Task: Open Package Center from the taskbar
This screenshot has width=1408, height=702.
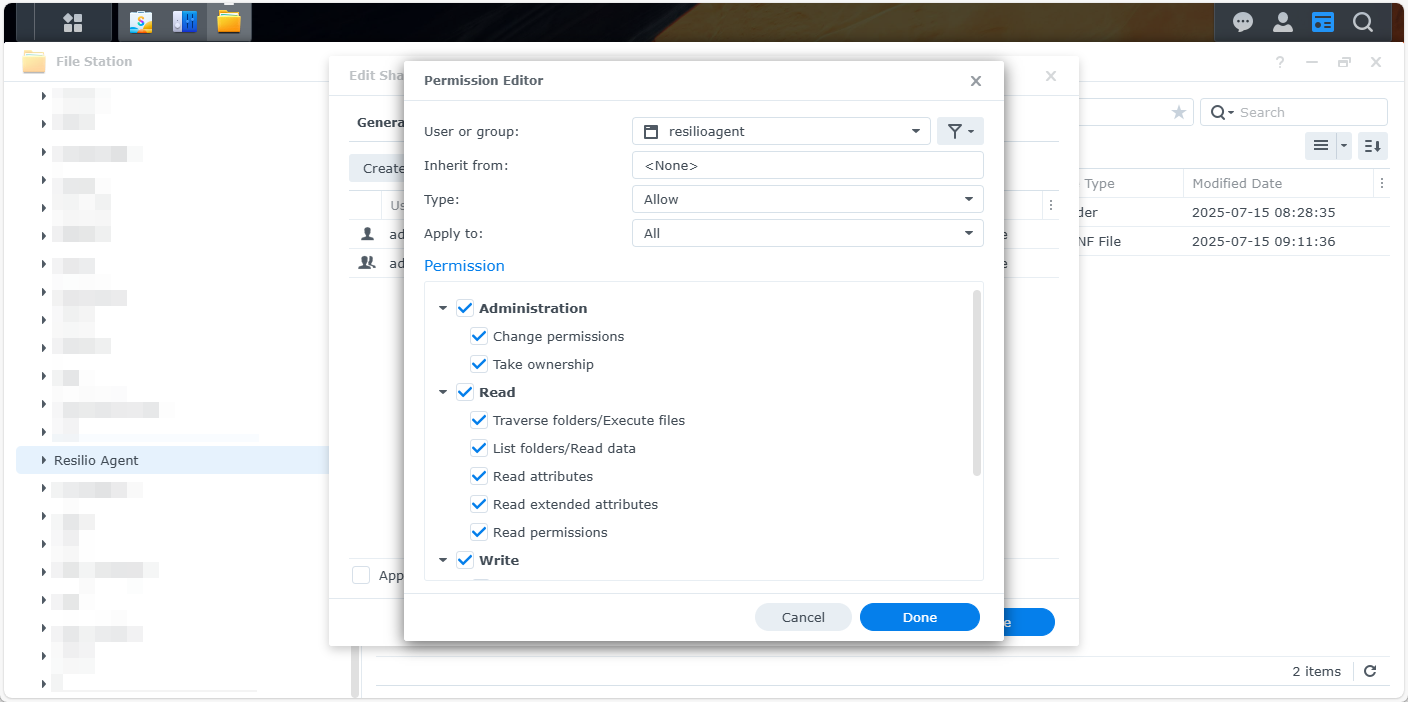Action: tap(141, 22)
